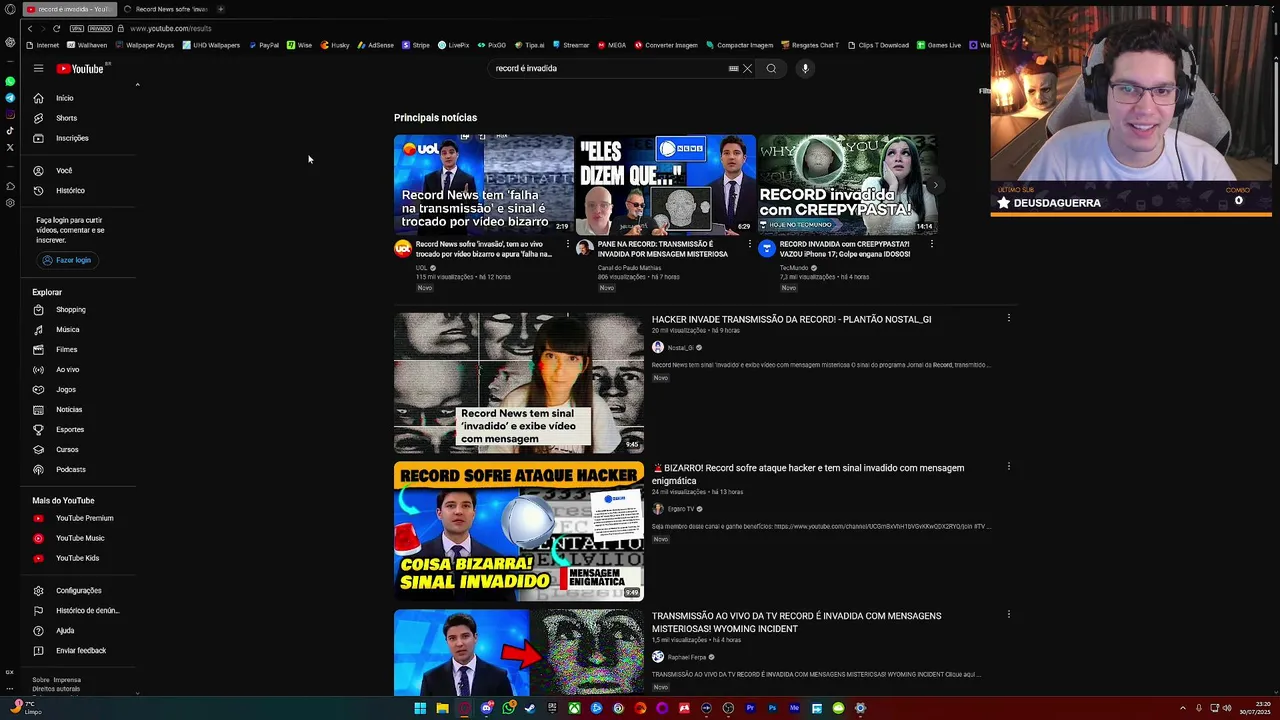Open Esportes in the Explorar section
The width and height of the screenshot is (1280, 720).
tap(70, 430)
